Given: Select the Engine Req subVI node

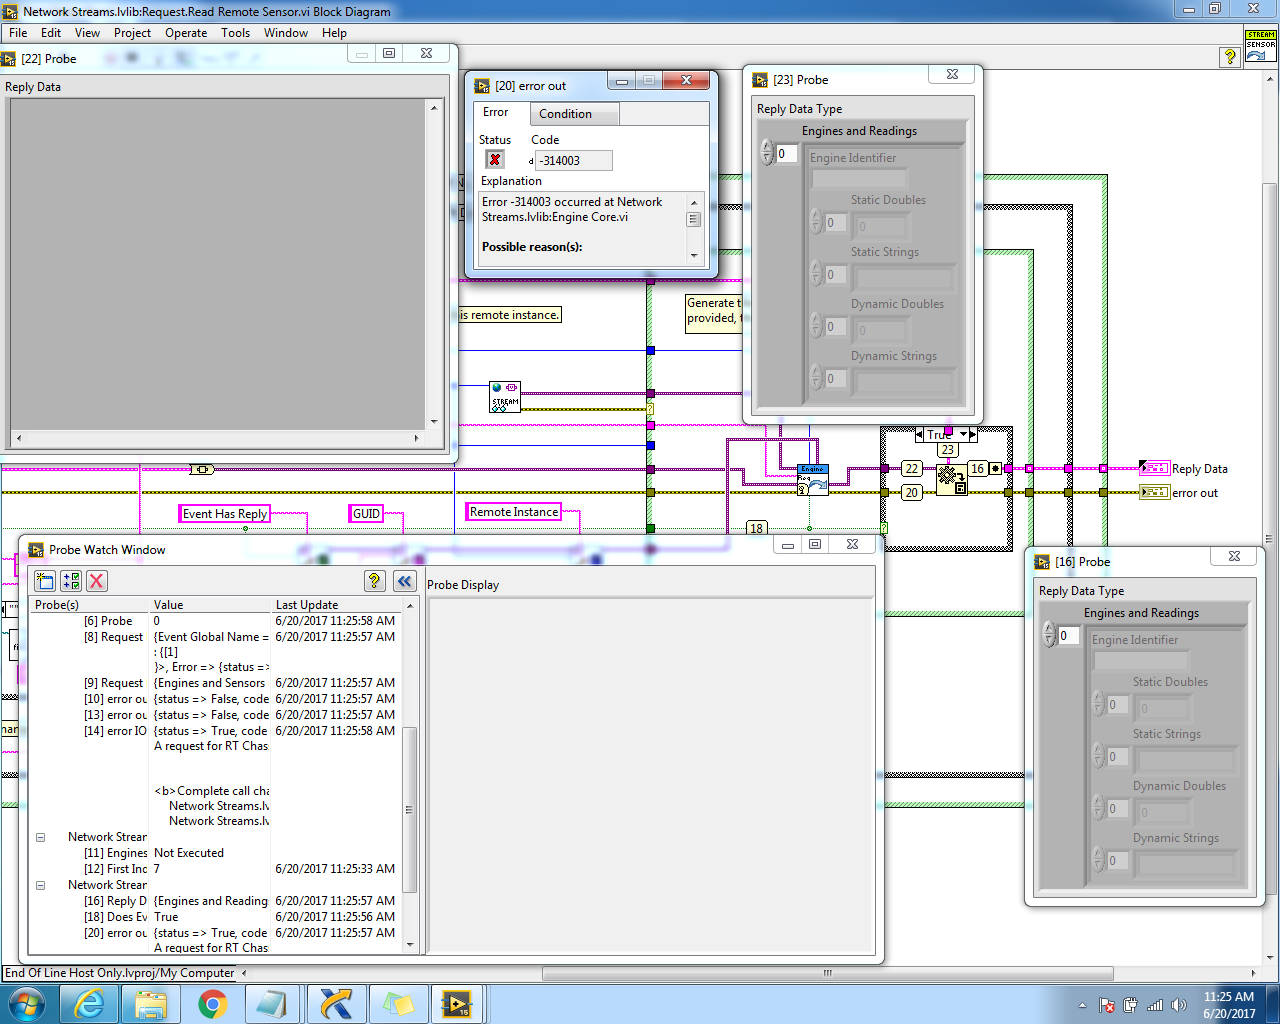Looking at the screenshot, I should 813,480.
